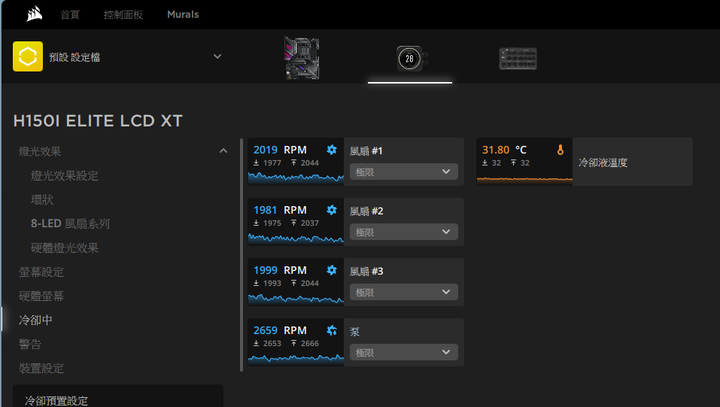Click the 2019 RPM reading
720x407 pixels.
point(280,150)
